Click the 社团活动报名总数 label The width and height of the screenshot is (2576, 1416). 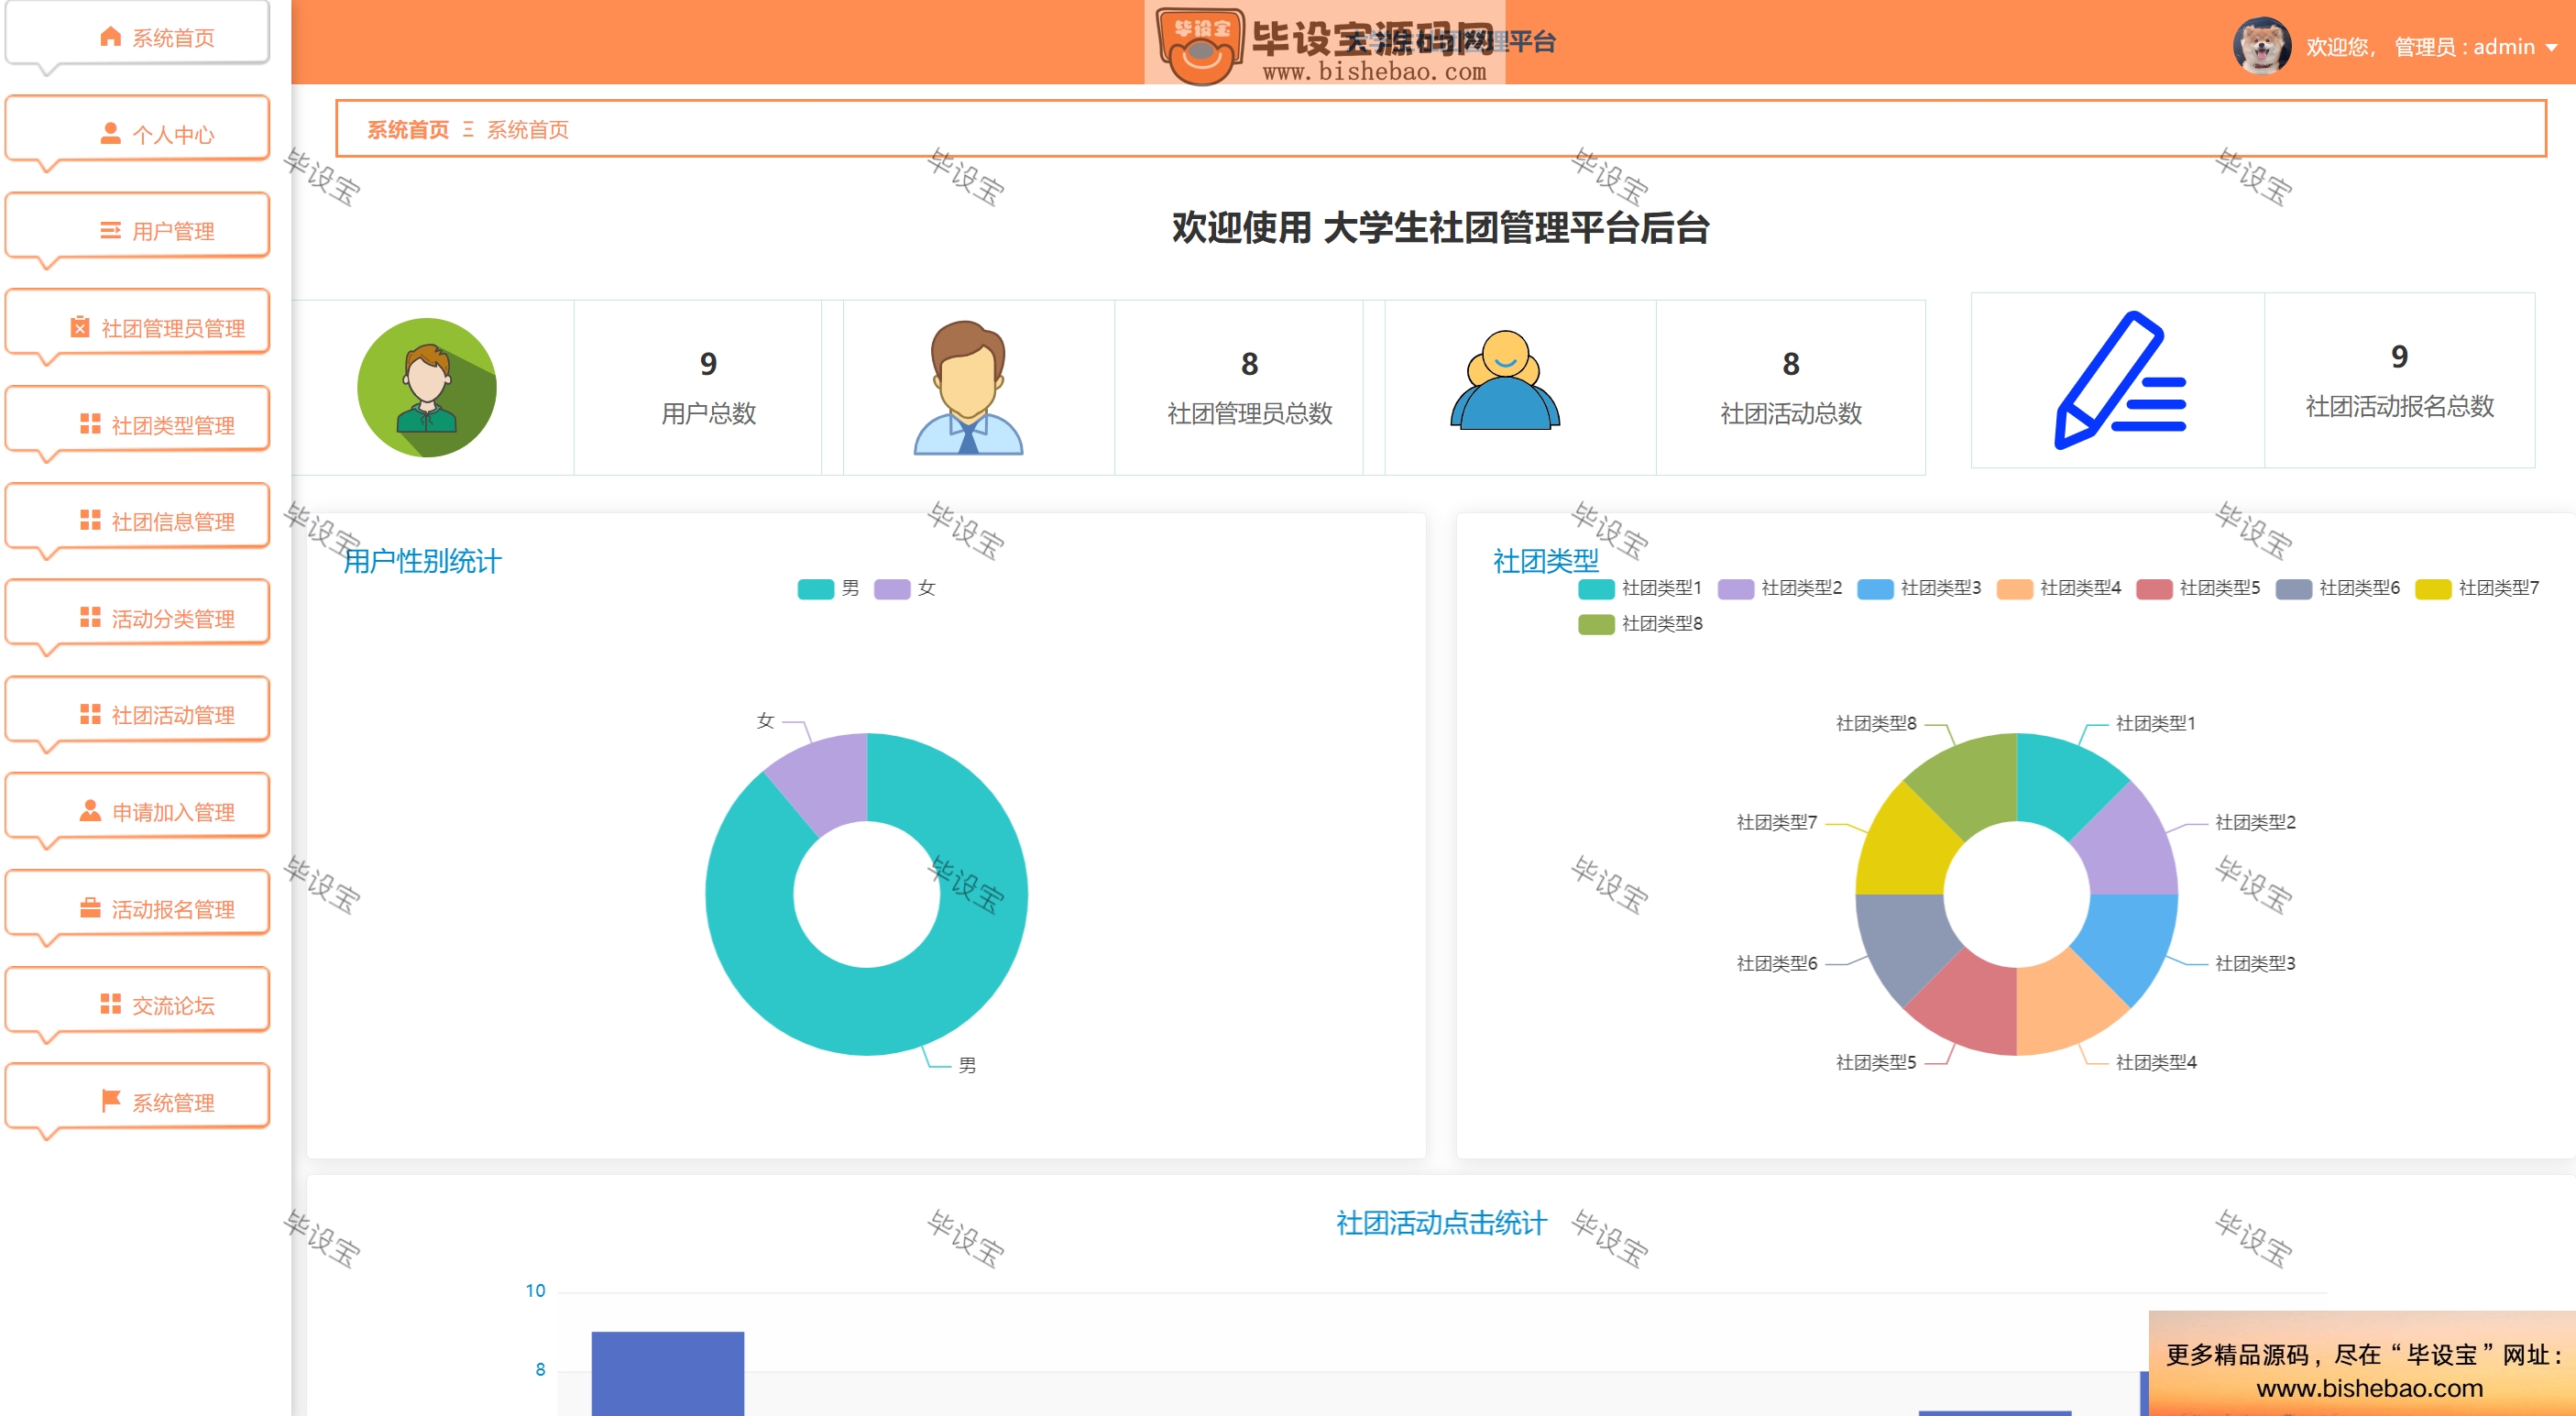coord(2399,406)
